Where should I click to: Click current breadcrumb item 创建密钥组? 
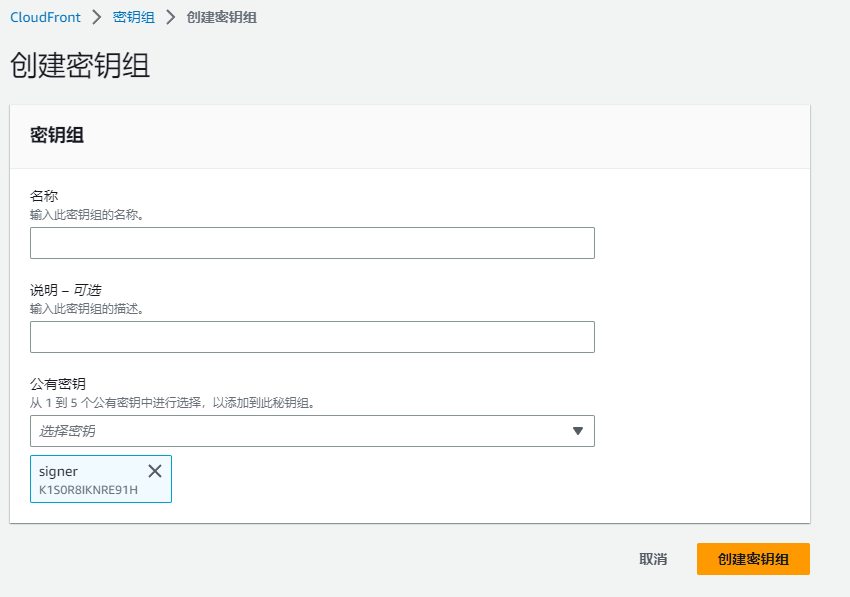221,17
